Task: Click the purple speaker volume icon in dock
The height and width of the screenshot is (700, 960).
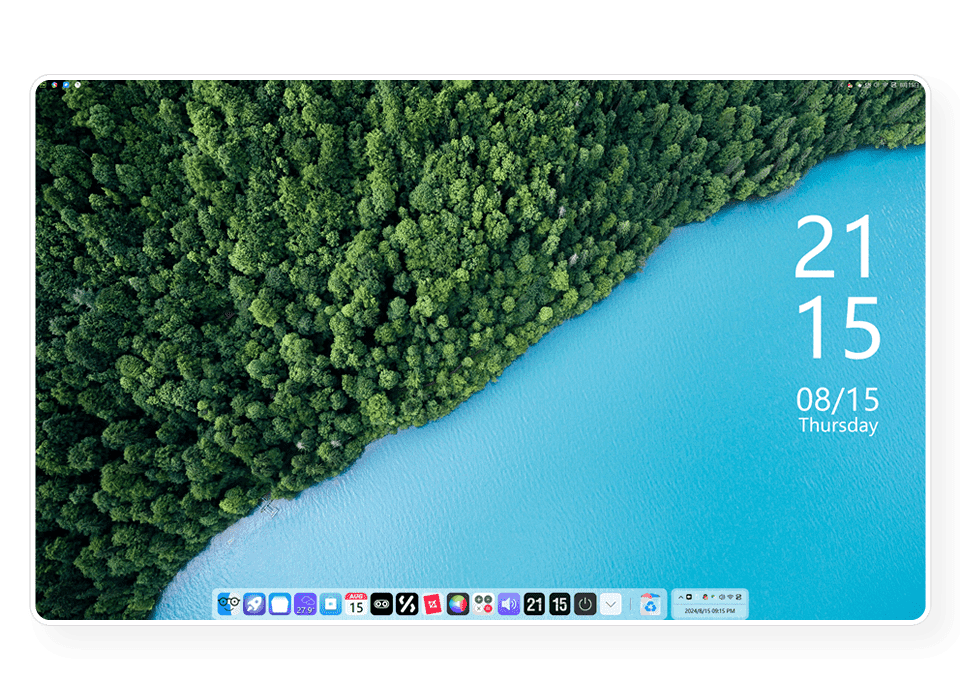Action: pyautogui.click(x=509, y=604)
